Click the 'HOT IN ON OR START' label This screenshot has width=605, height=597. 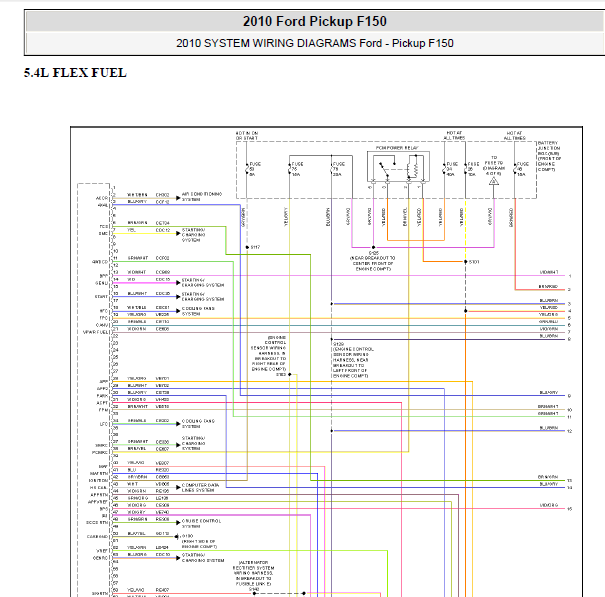(247, 135)
